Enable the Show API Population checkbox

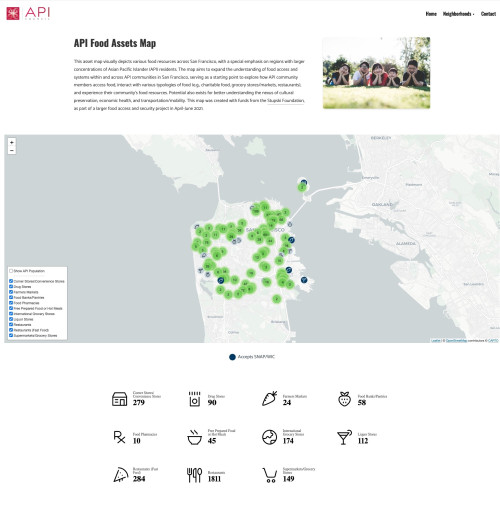[11, 271]
